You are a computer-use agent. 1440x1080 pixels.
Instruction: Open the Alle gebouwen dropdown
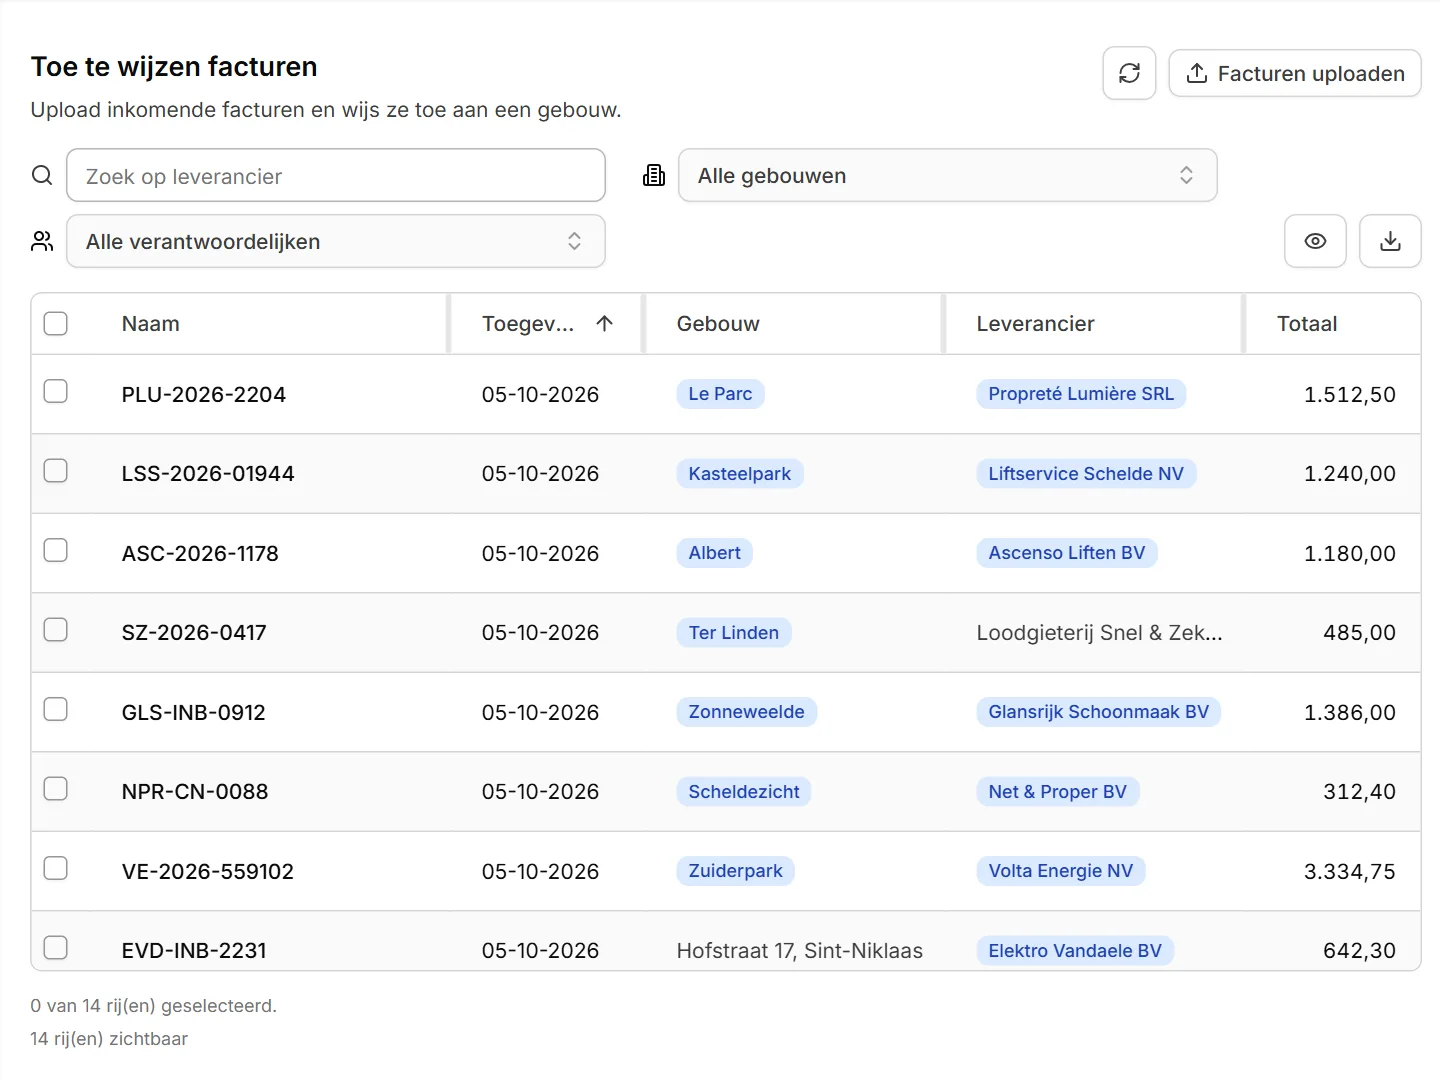[947, 175]
